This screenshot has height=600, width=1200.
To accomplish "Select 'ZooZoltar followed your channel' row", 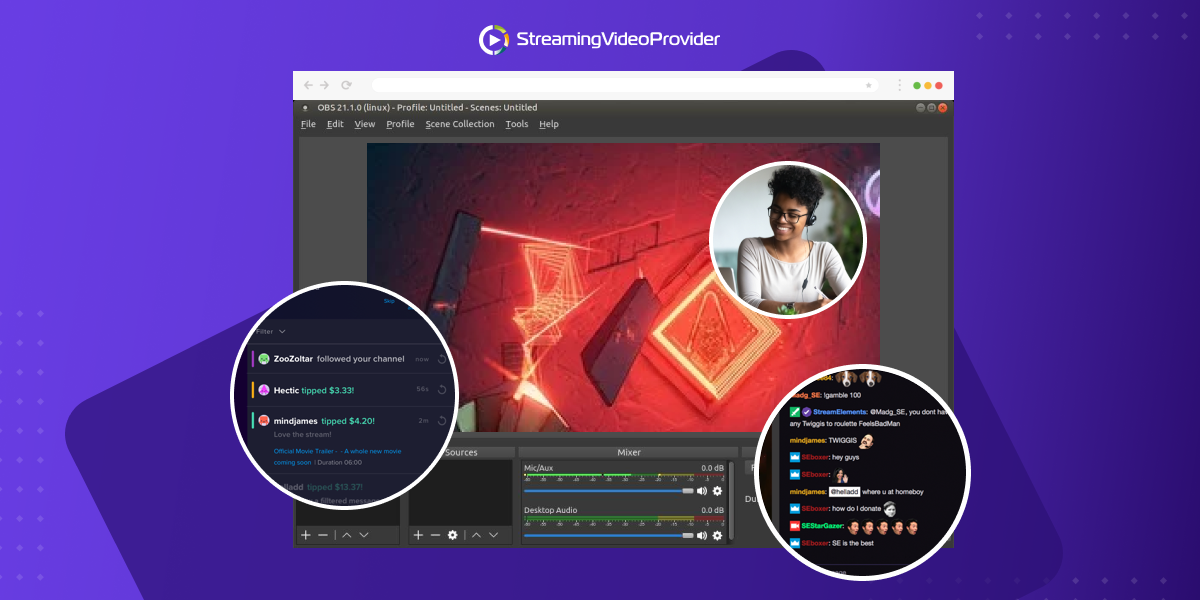I will point(351,359).
